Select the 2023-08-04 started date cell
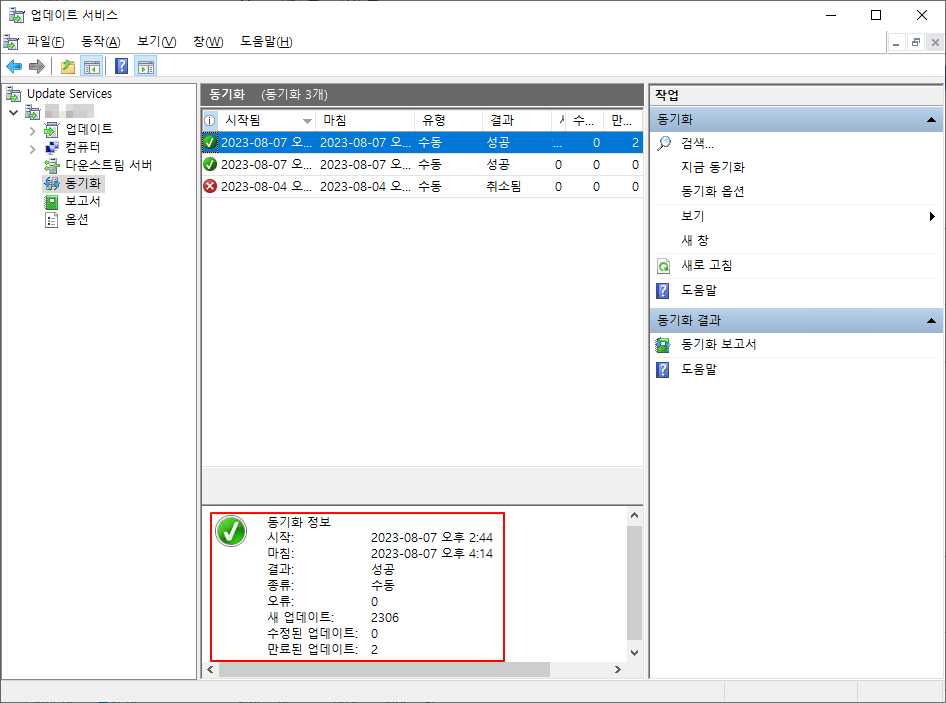This screenshot has height=703, width=946. (266, 186)
